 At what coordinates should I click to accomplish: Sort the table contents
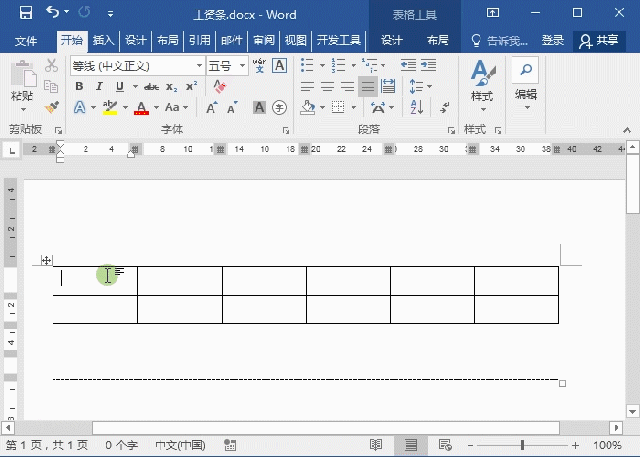[417, 108]
